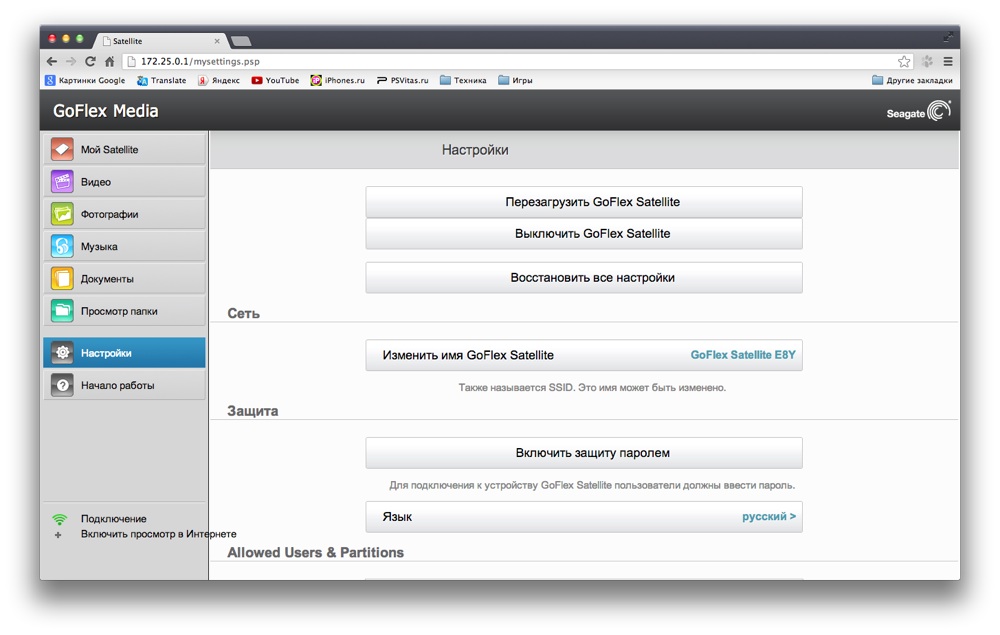This screenshot has width=1000, height=635.
Task: Go back with browser back arrow
Action: tap(52, 61)
